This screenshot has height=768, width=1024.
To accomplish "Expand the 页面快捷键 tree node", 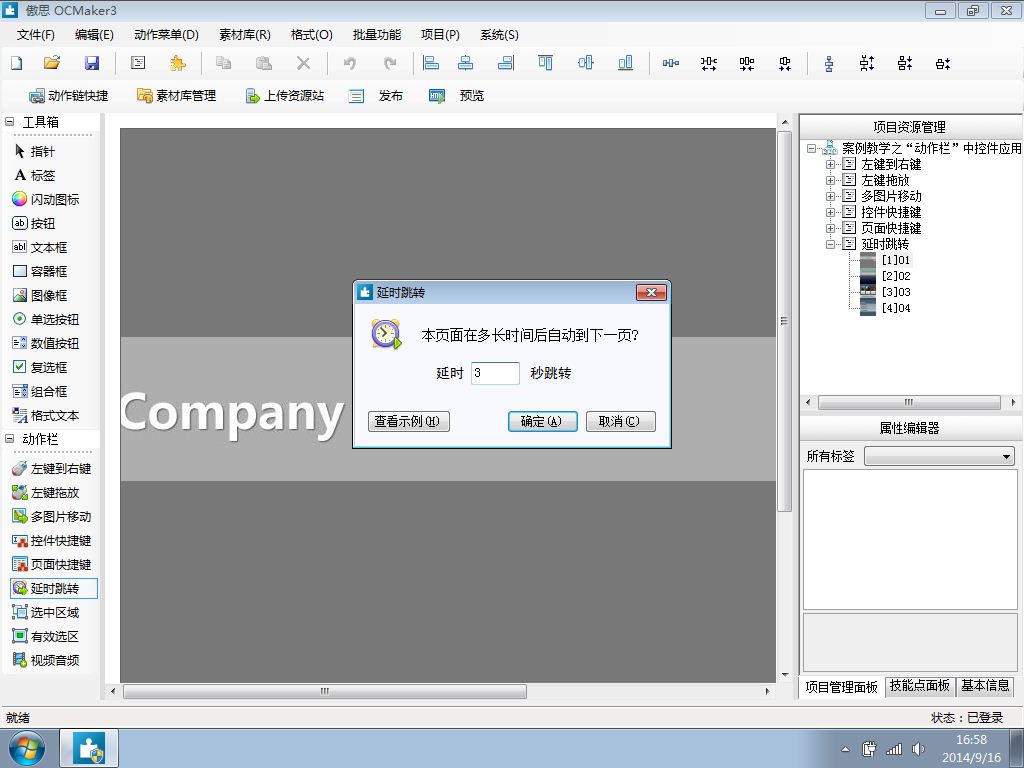I will 830,228.
